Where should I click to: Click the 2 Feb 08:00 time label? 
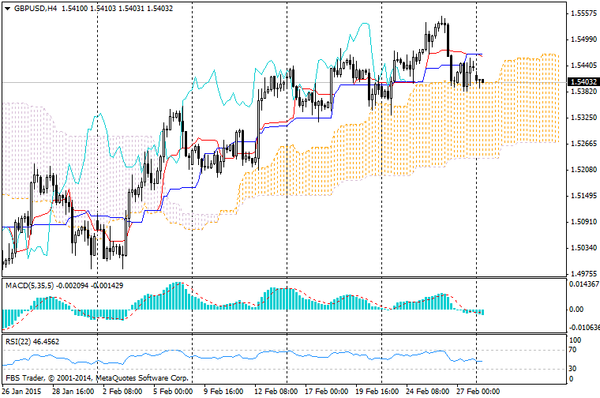(x=123, y=391)
